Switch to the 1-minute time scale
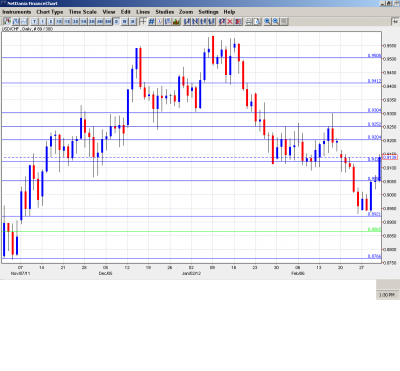Viewport: 400px width, 371px height. tap(43, 22)
